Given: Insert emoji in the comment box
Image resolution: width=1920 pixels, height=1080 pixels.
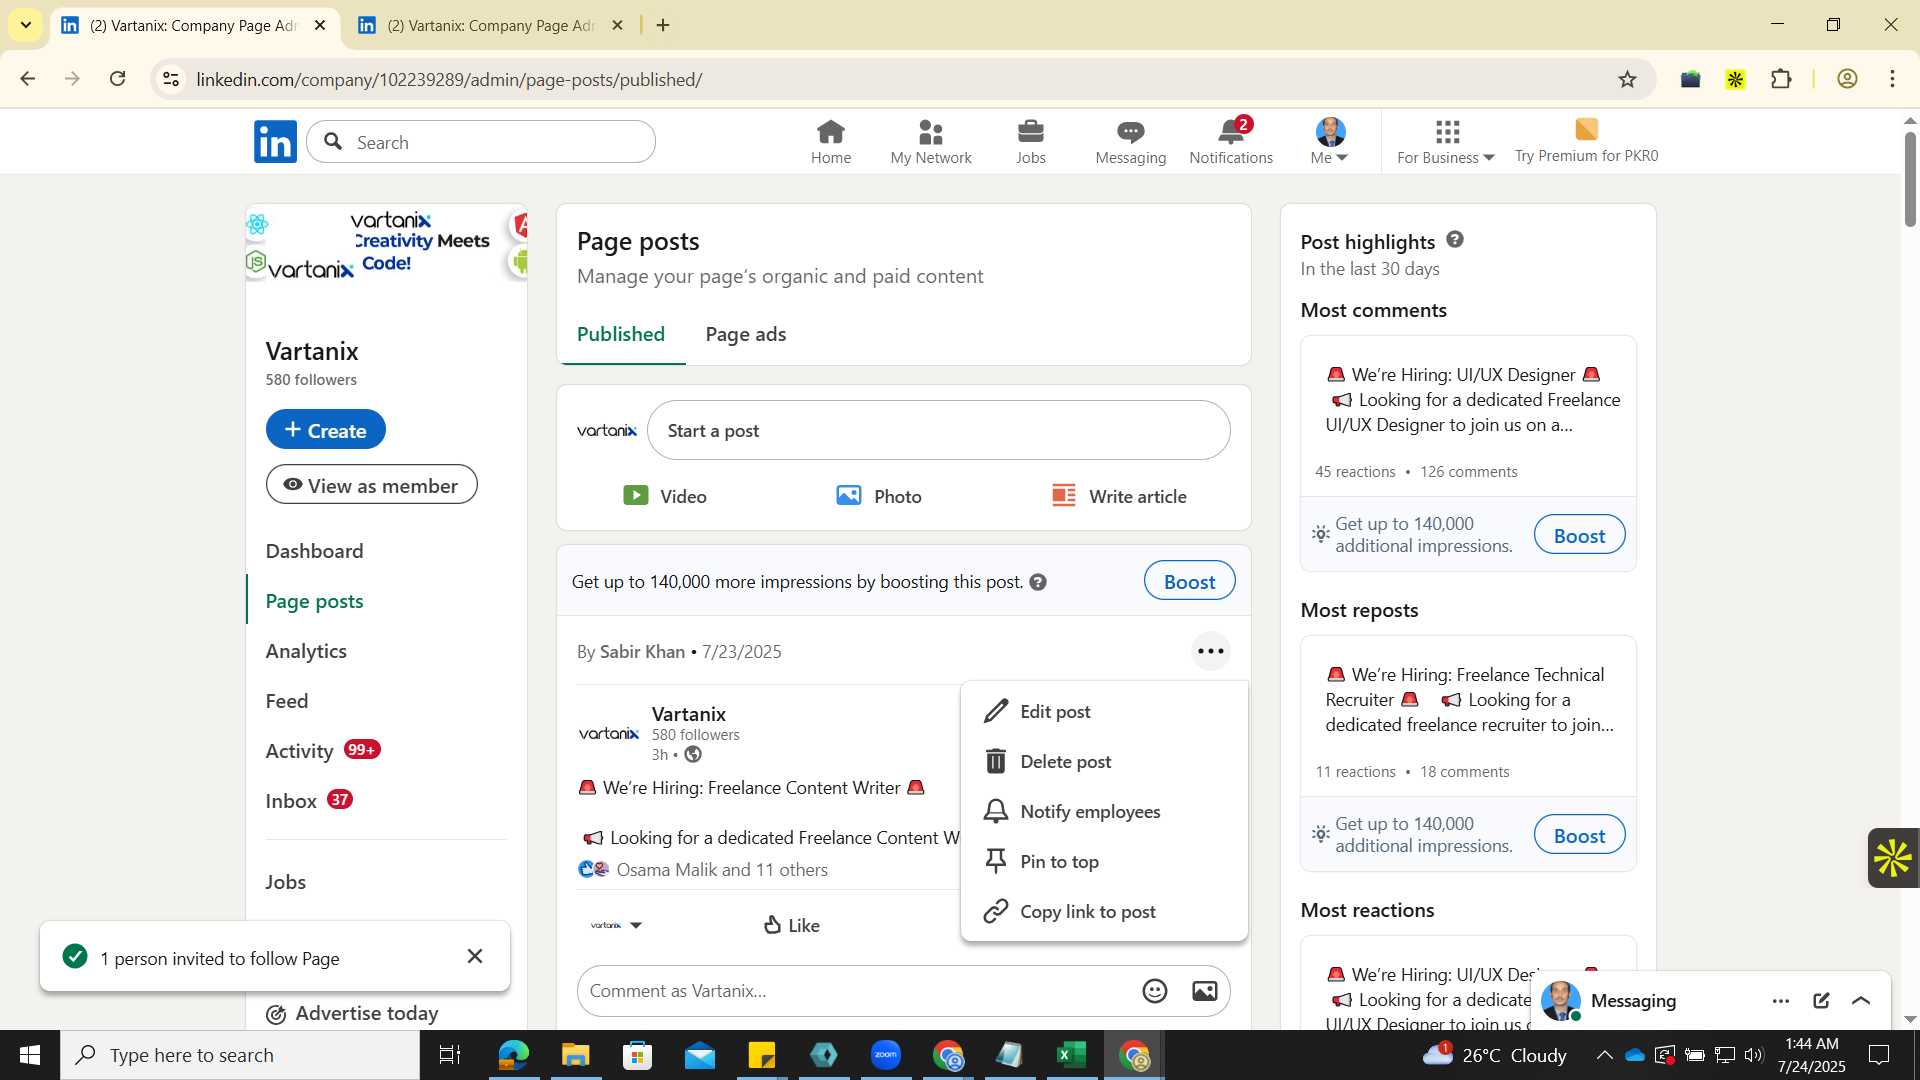Looking at the screenshot, I should click(1155, 991).
